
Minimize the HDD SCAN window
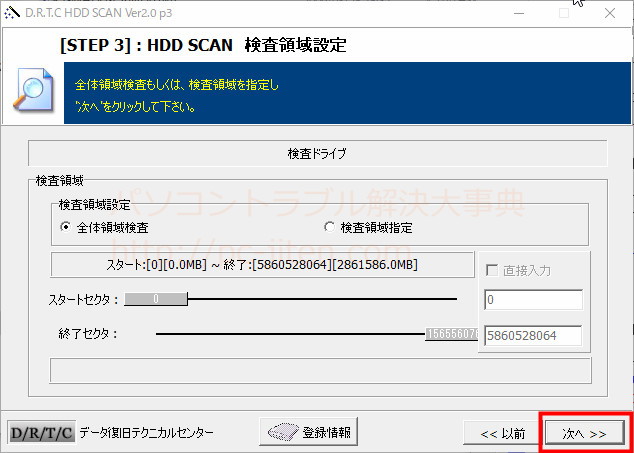click(518, 13)
